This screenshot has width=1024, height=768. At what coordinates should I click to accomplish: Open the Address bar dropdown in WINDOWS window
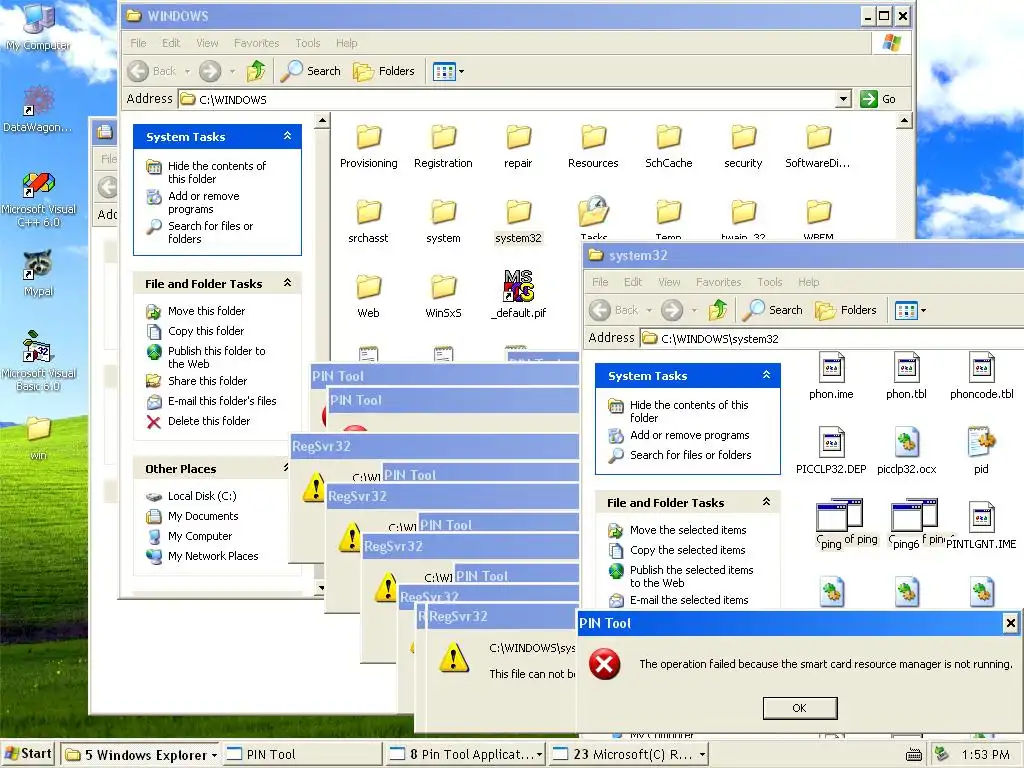click(x=844, y=99)
